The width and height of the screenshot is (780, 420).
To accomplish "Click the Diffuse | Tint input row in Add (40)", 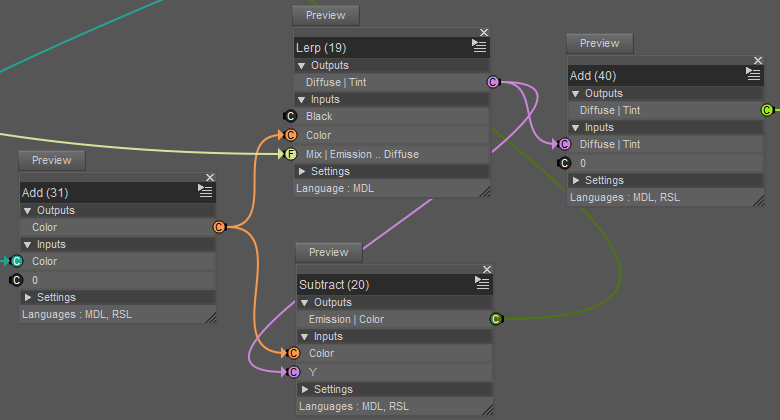I will pyautogui.click(x=666, y=144).
